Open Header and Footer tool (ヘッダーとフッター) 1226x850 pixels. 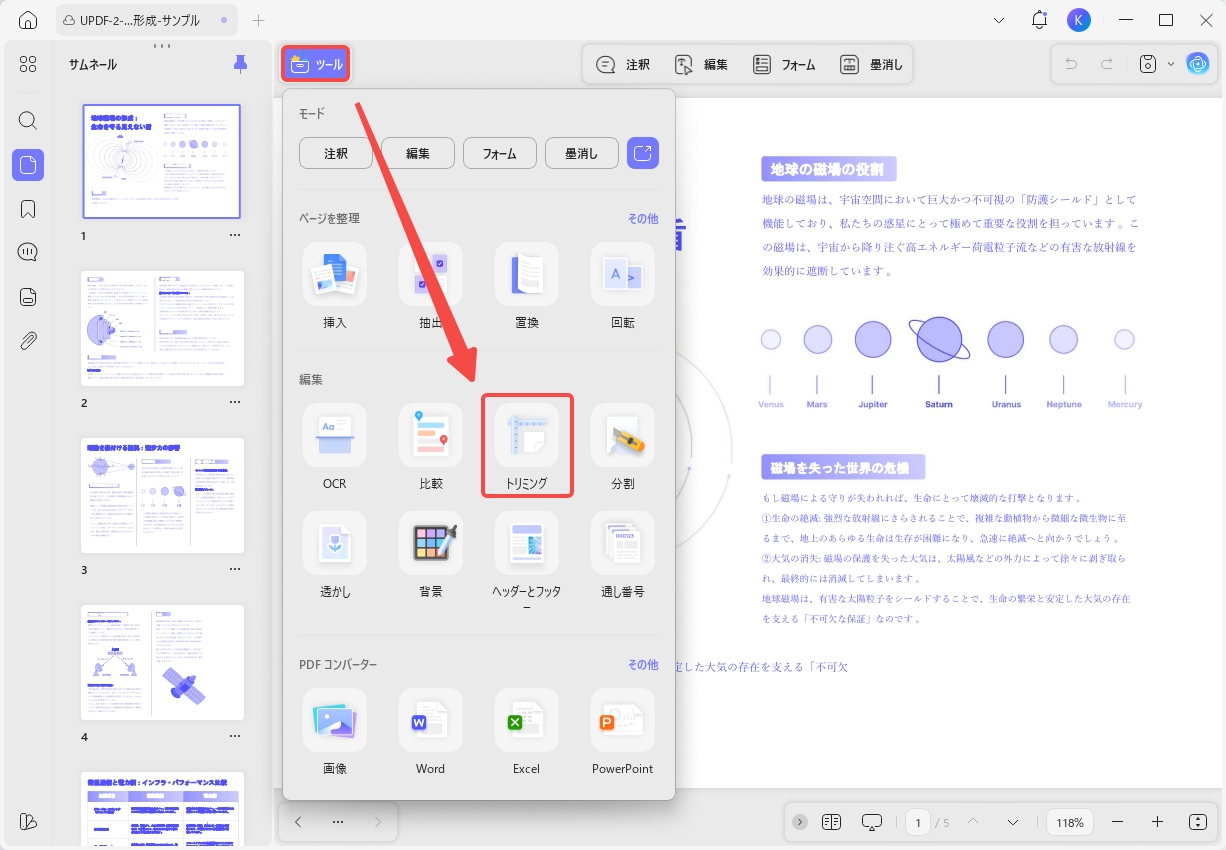coord(526,562)
